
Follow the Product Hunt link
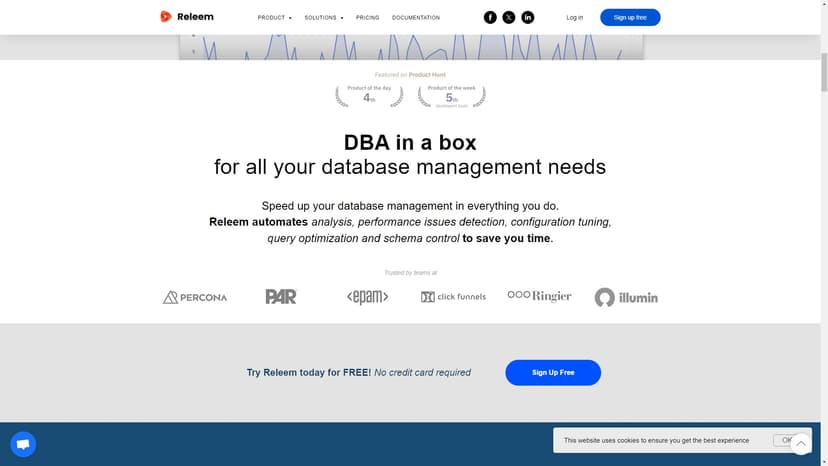[427, 75]
